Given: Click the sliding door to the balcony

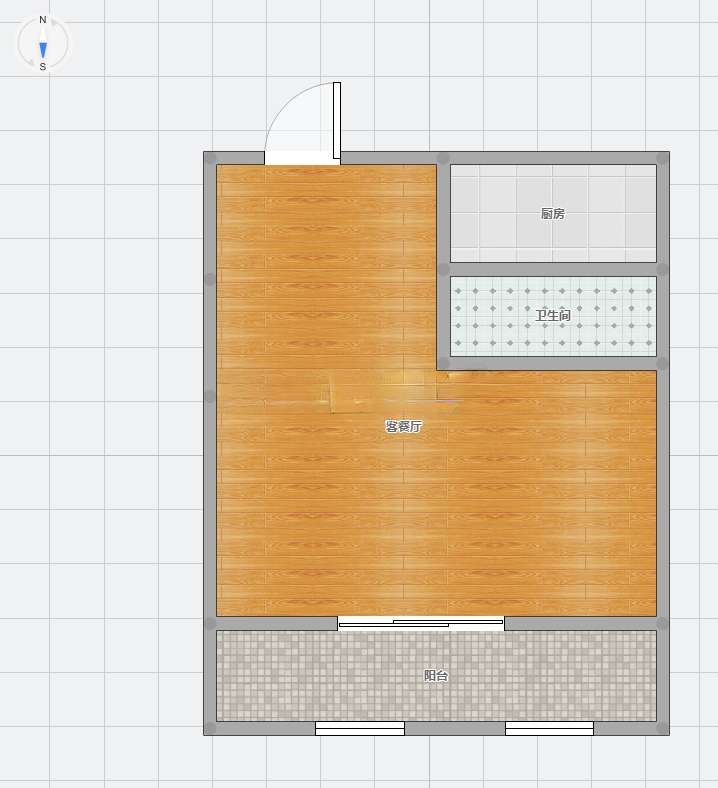Looking at the screenshot, I should click(421, 624).
